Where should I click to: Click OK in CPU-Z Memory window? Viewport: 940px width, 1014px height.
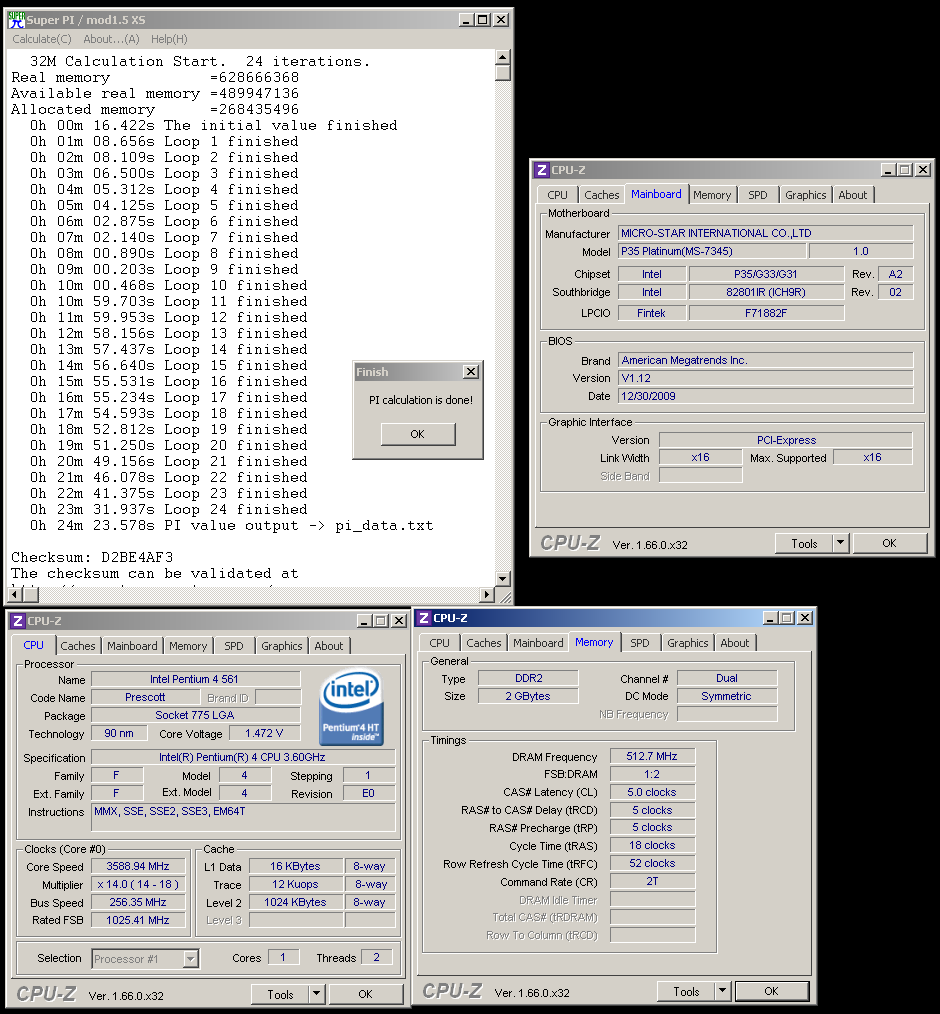[x=771, y=991]
